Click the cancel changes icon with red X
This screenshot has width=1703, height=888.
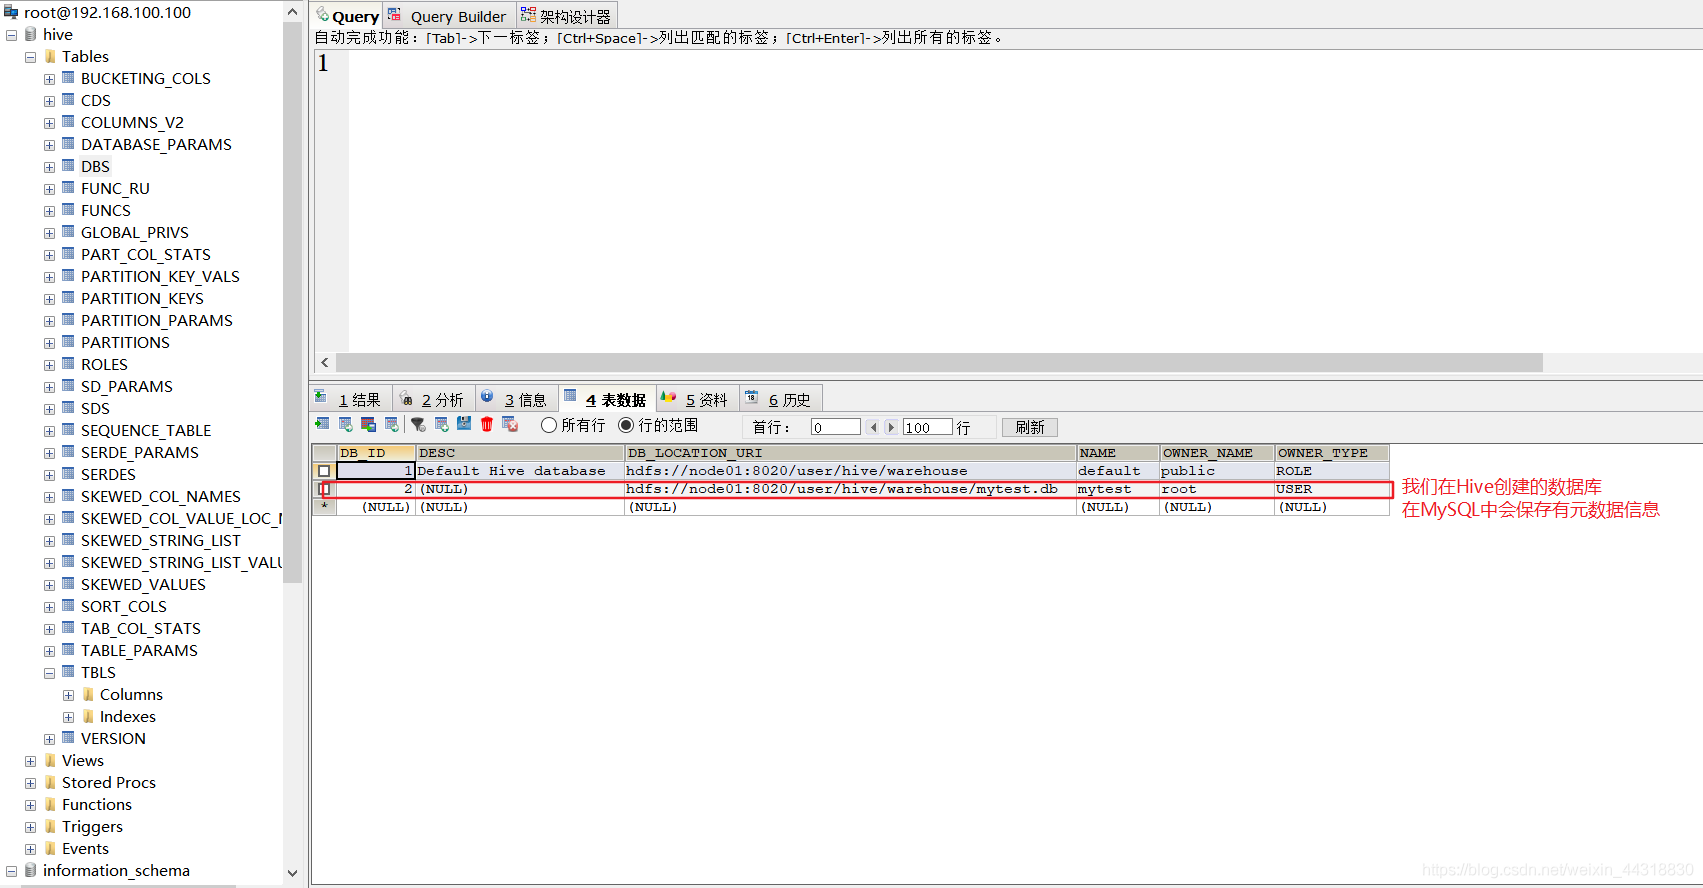pos(510,424)
